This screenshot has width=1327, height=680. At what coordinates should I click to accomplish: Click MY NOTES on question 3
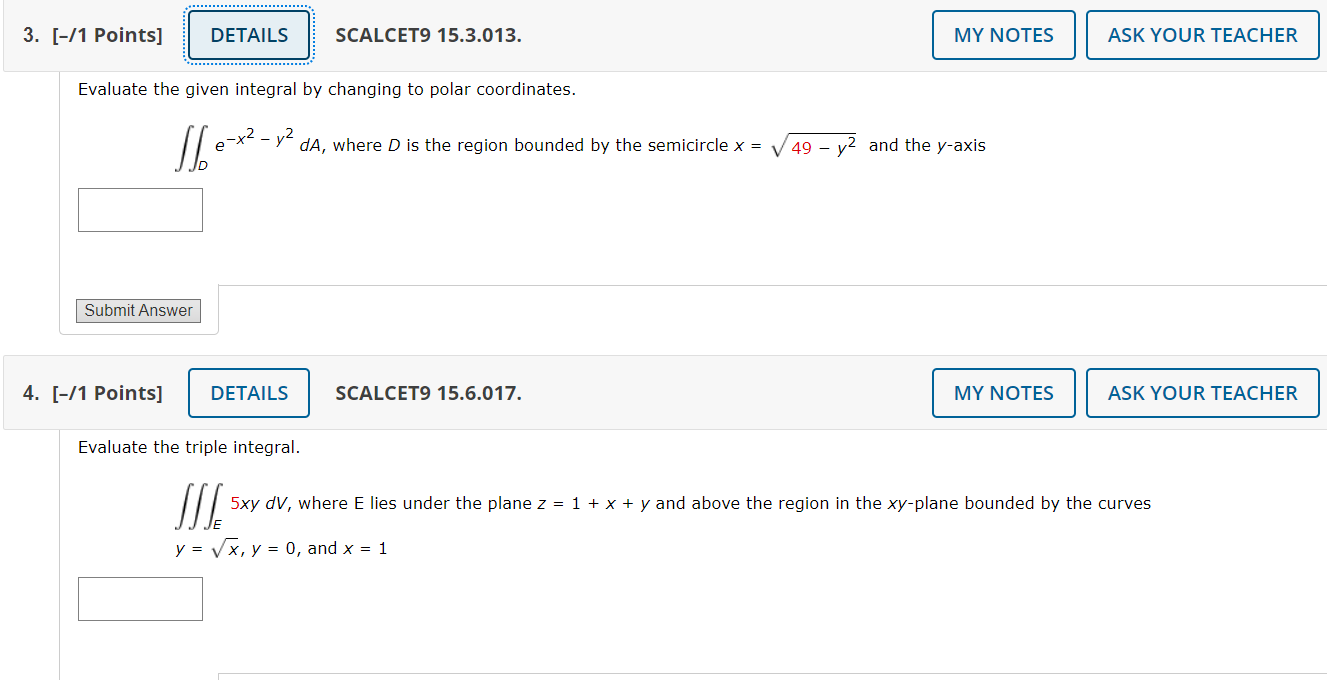pyautogui.click(x=1003, y=34)
